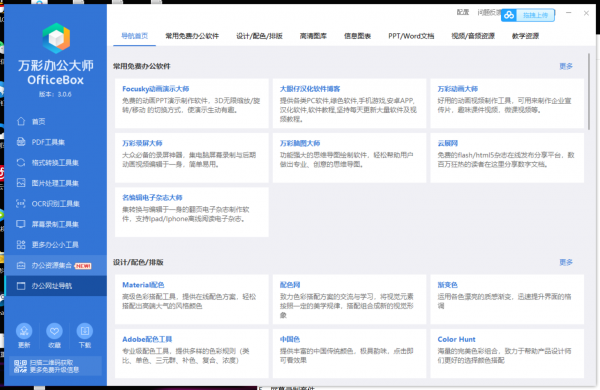The height and width of the screenshot is (390, 600).
Task: Click the 更新 update round icon
Action: (x=24, y=331)
